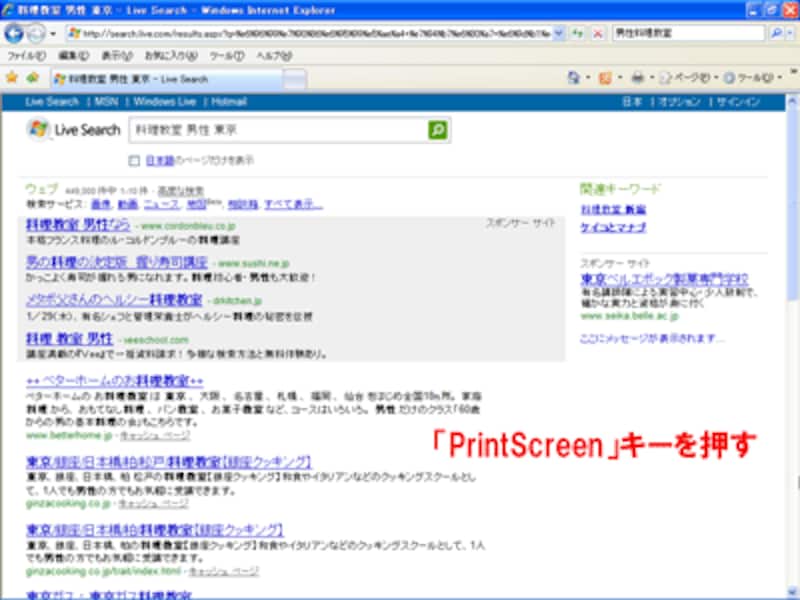Click the ginzacooking.co.jp/trail/index.html address text
Image resolution: width=800 pixels, height=600 pixels.
click(104, 571)
